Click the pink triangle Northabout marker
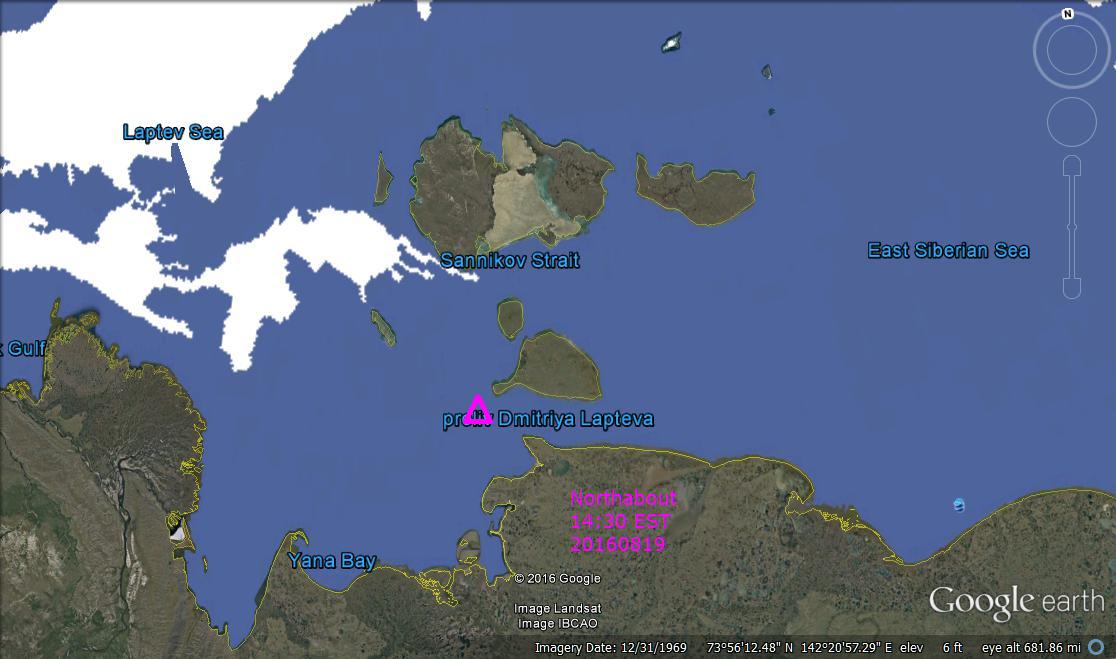Image resolution: width=1116 pixels, height=659 pixels. [478, 408]
